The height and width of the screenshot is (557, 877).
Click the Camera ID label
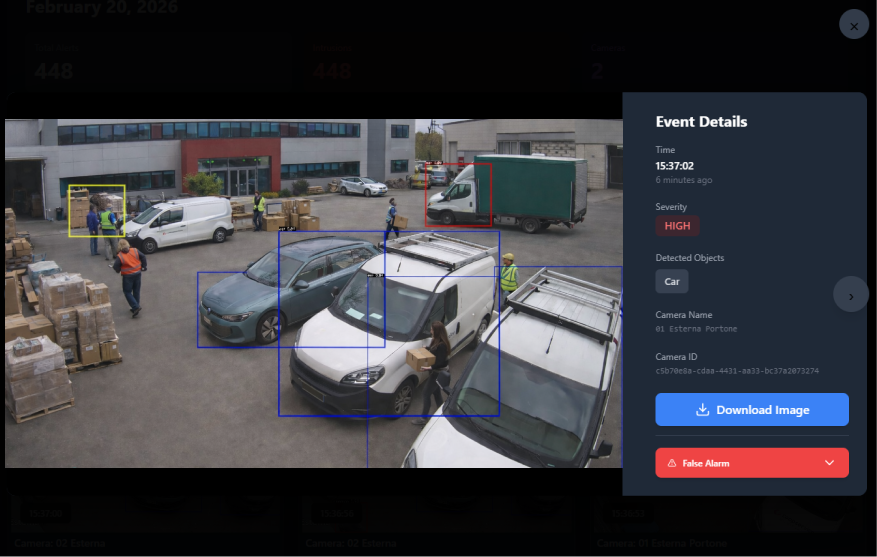[x=676, y=357]
